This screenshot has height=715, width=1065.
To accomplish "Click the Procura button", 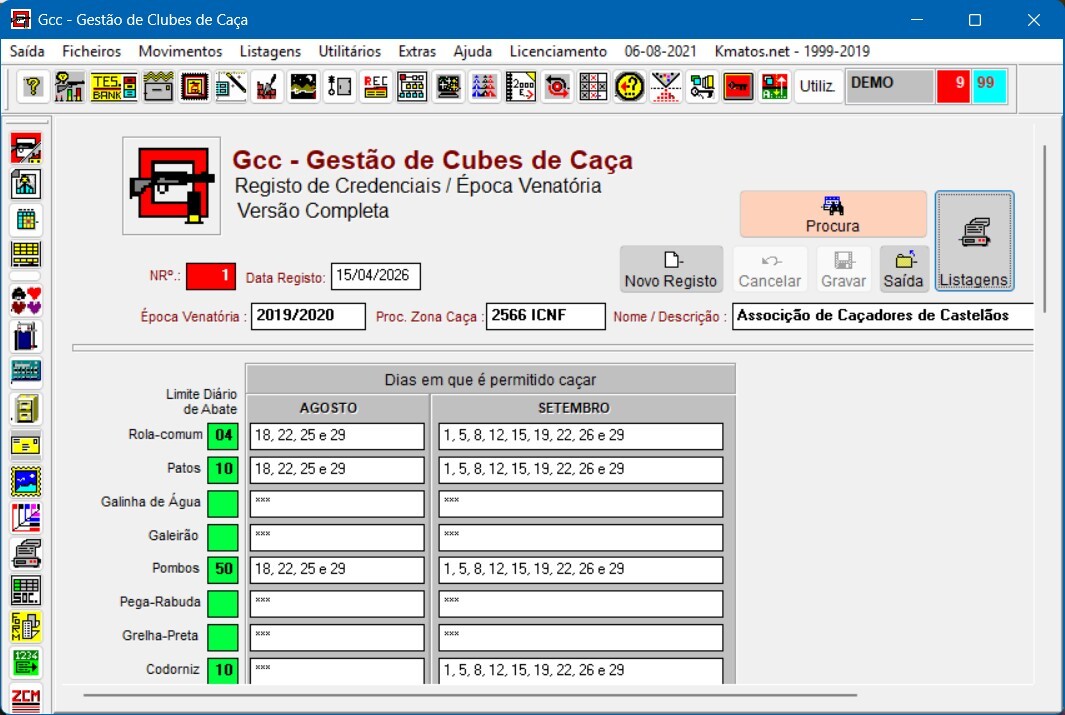I will coord(832,214).
